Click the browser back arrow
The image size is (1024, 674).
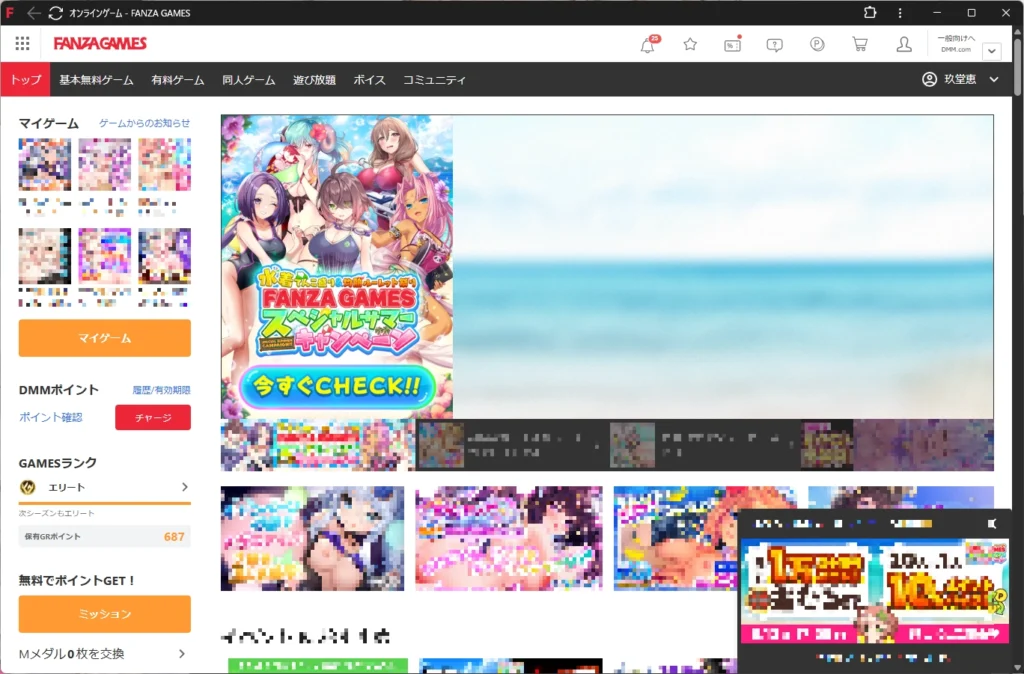[34, 13]
